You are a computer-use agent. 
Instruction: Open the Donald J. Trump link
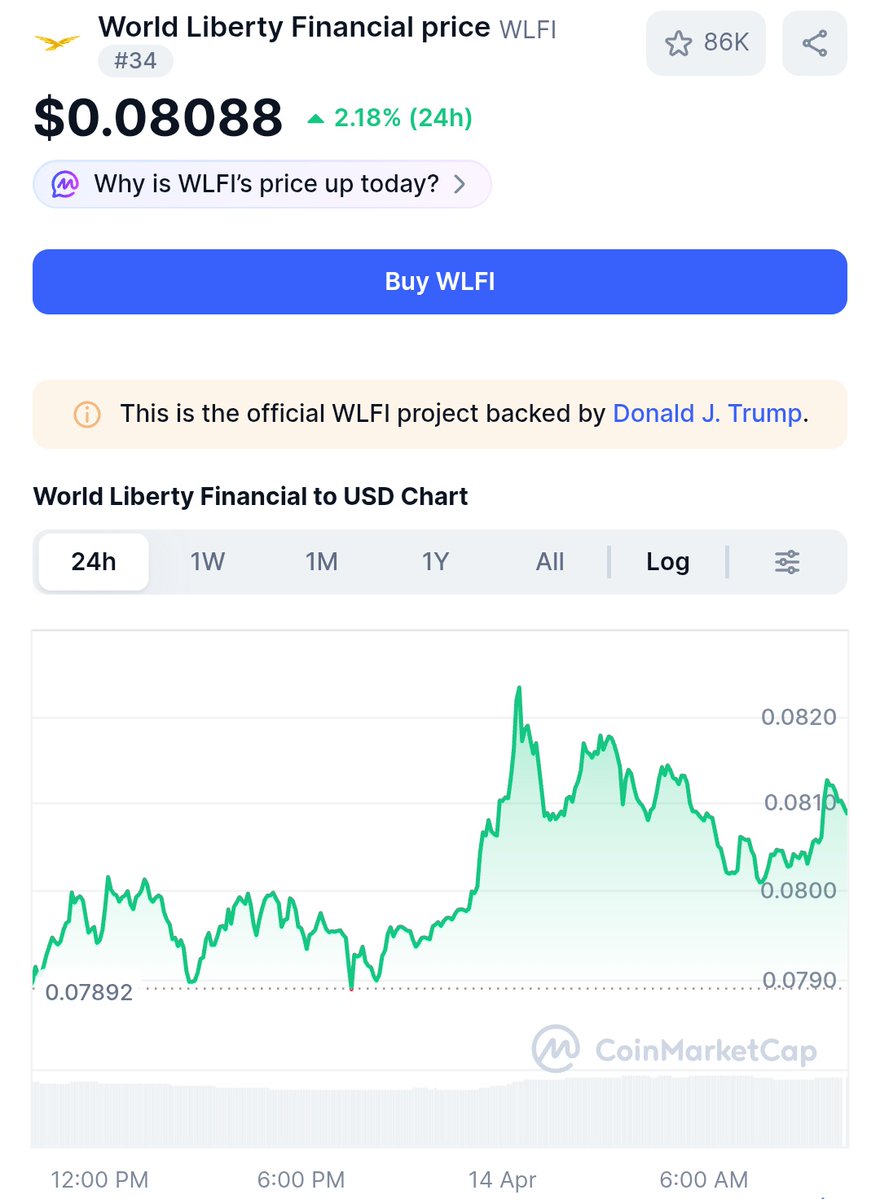pyautogui.click(x=707, y=414)
